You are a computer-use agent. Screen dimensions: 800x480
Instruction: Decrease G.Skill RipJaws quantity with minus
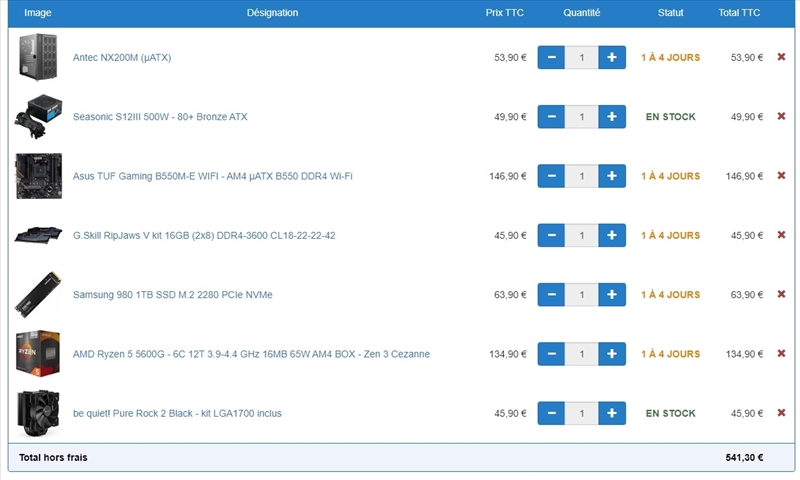[x=551, y=235]
